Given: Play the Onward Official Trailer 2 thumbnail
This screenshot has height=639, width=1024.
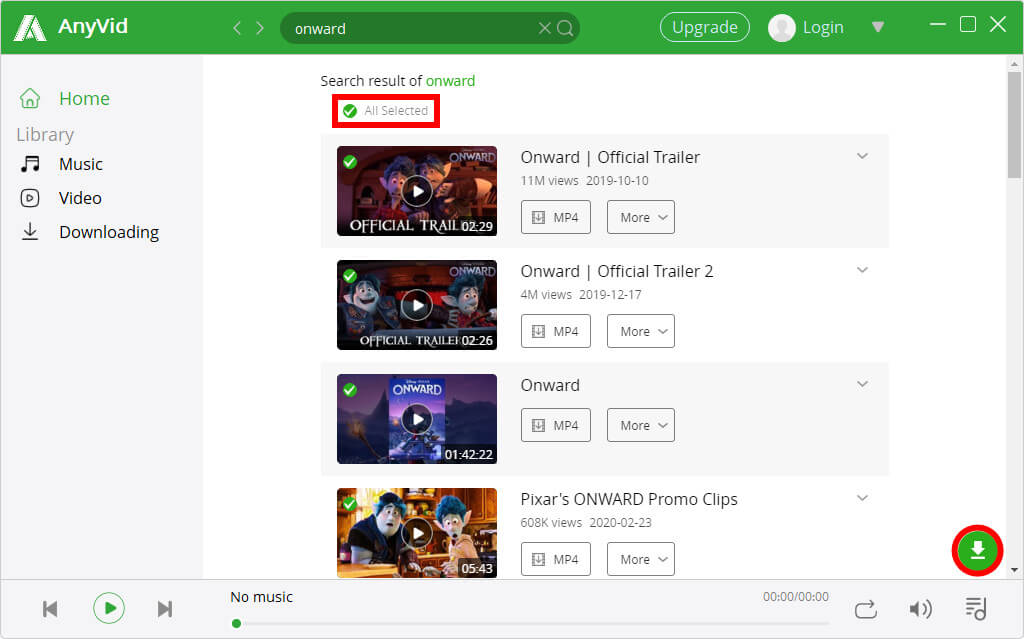Looking at the screenshot, I should [x=417, y=305].
